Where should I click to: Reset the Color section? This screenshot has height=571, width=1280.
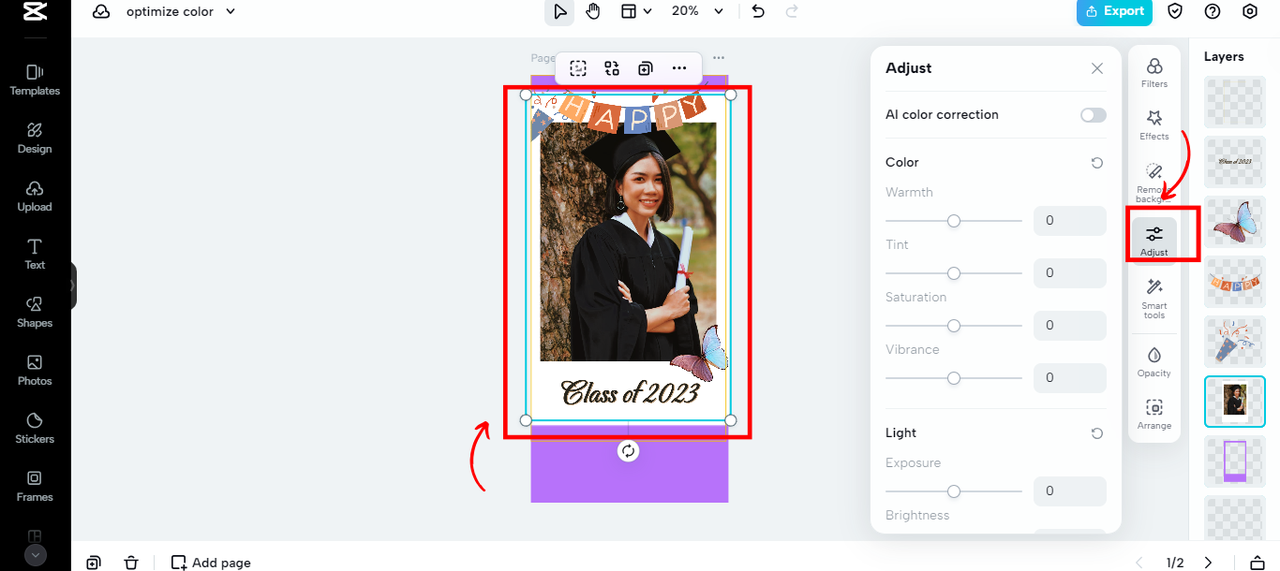1097,162
